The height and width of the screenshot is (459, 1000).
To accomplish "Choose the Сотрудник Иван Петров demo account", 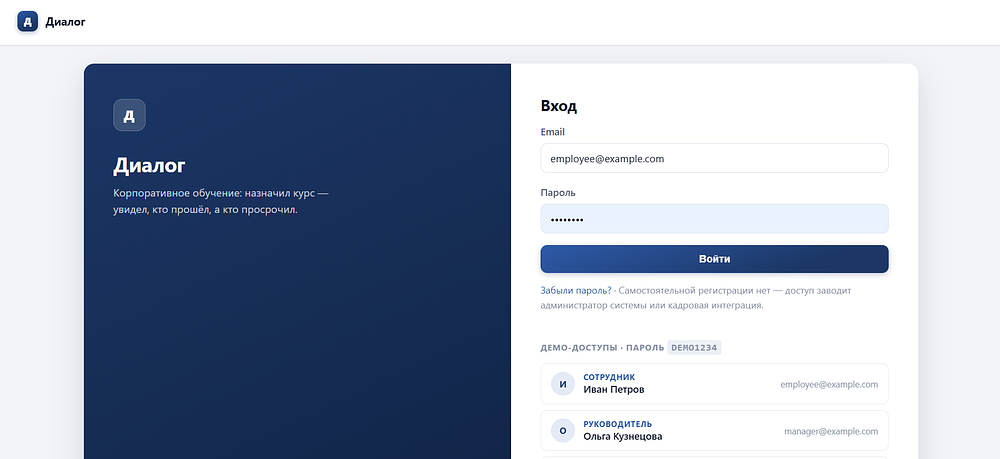I will pos(714,384).
